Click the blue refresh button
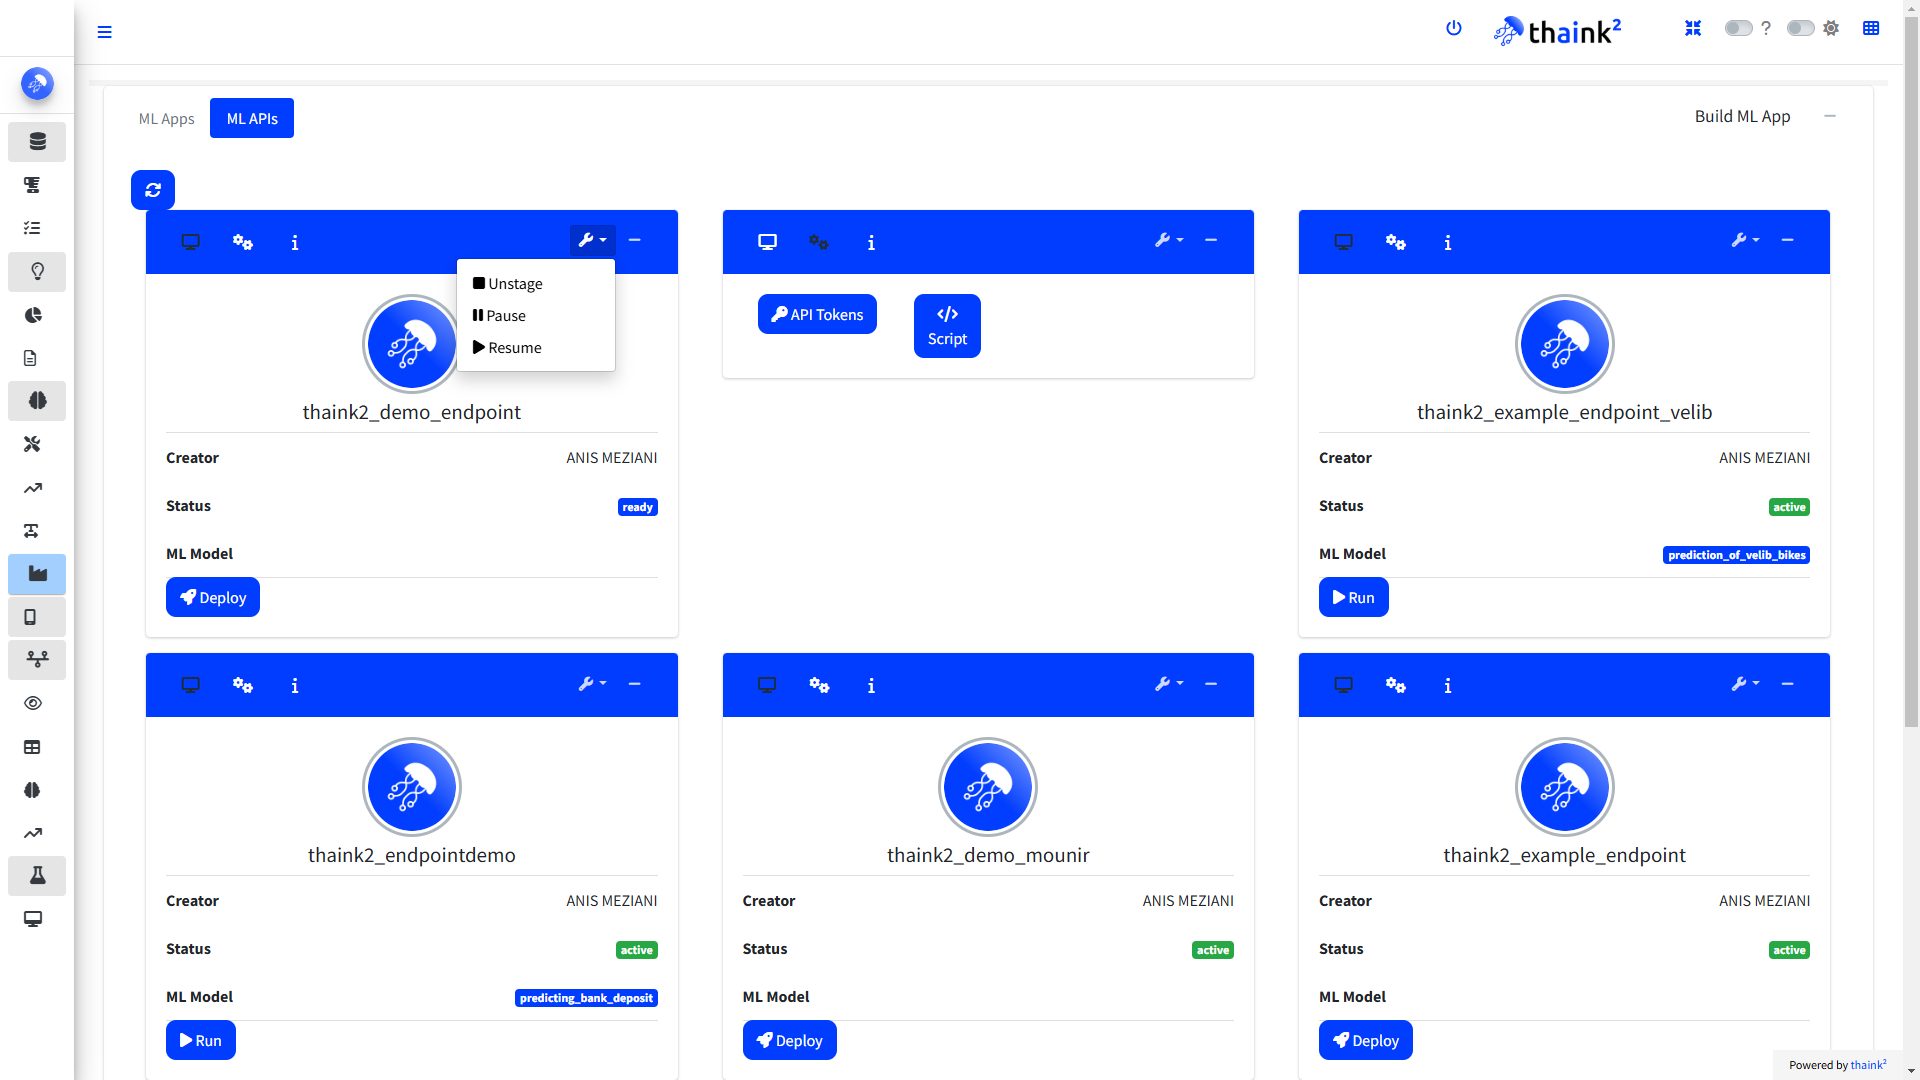 tap(153, 190)
